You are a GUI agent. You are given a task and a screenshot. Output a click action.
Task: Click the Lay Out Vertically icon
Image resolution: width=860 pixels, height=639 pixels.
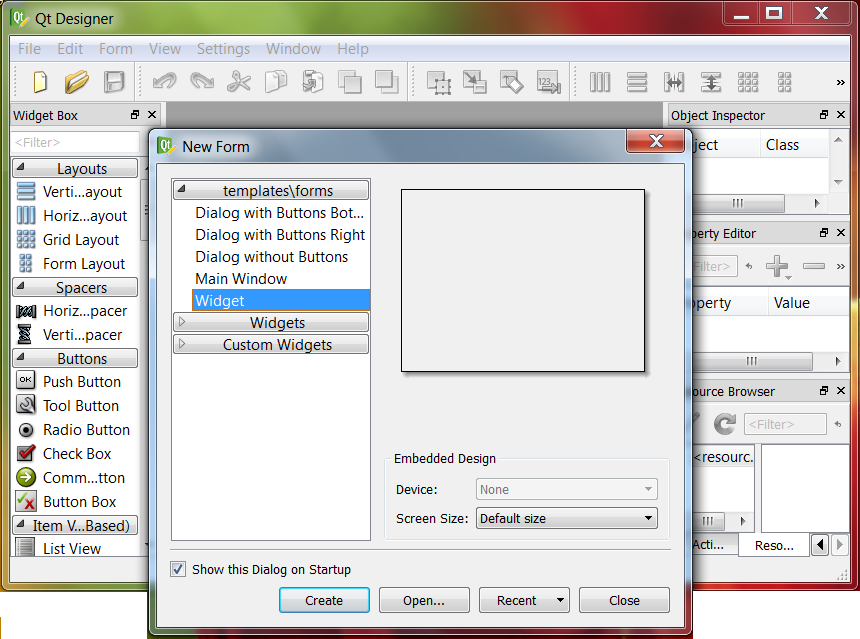tap(637, 82)
